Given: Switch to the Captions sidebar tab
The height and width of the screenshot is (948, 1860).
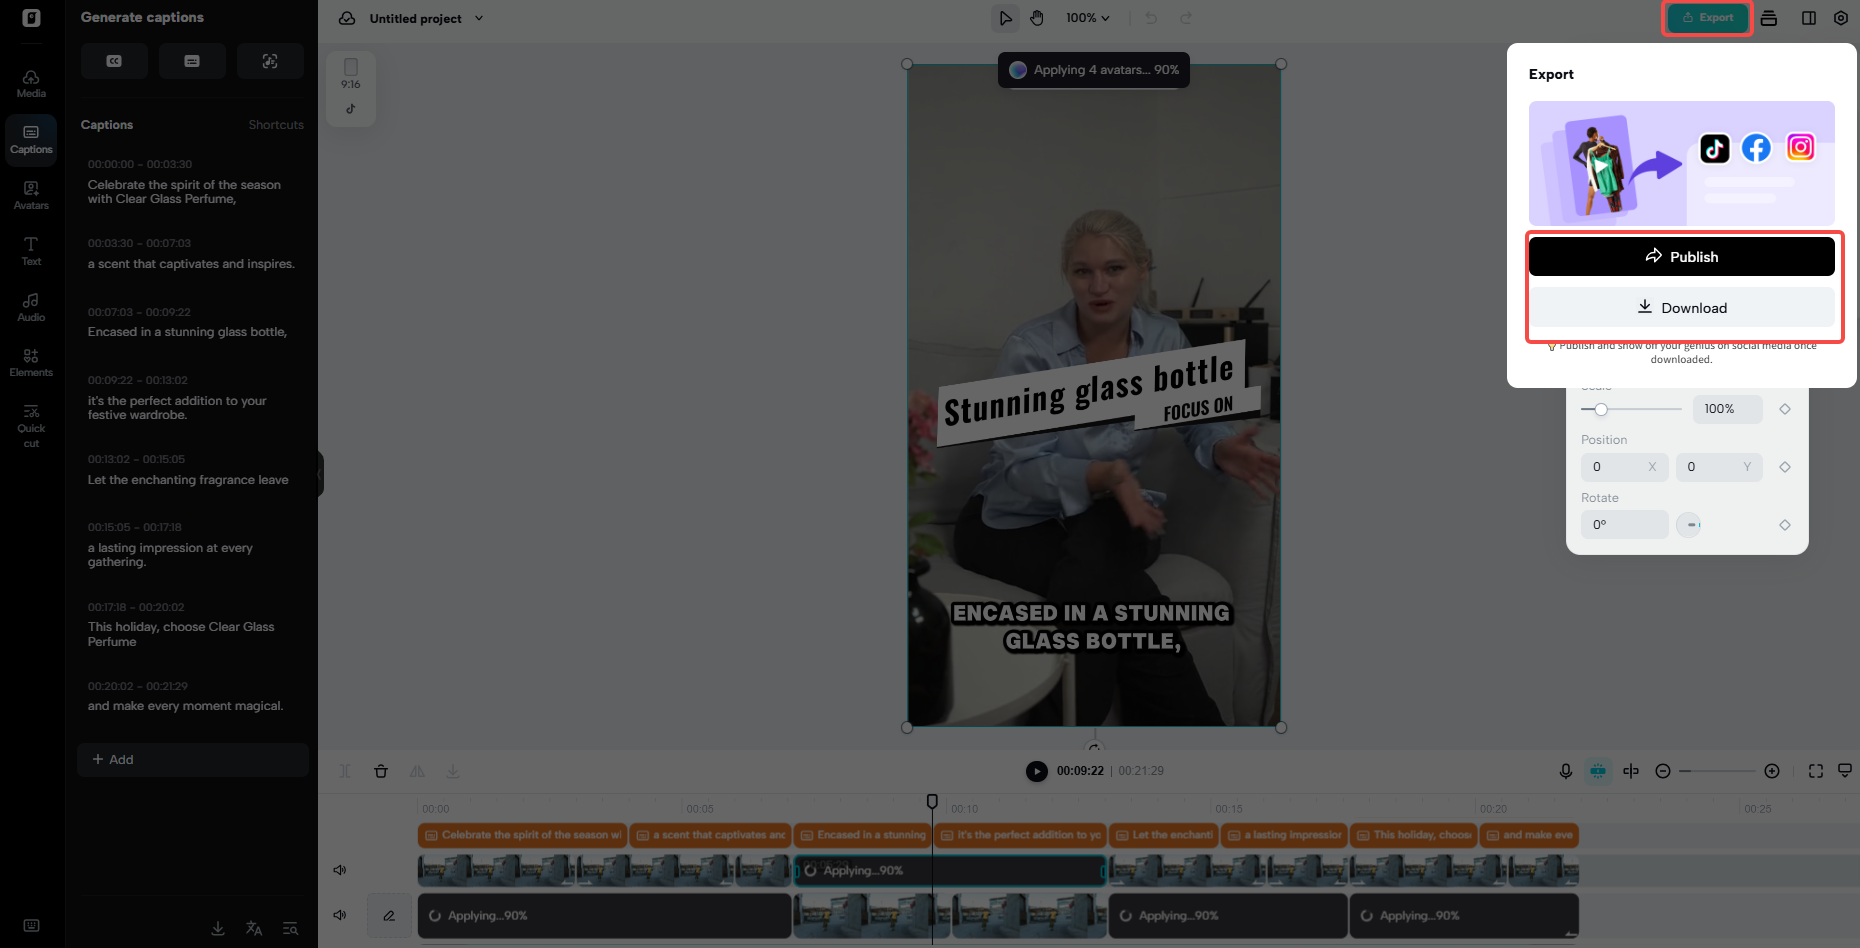Looking at the screenshot, I should click(x=31, y=139).
